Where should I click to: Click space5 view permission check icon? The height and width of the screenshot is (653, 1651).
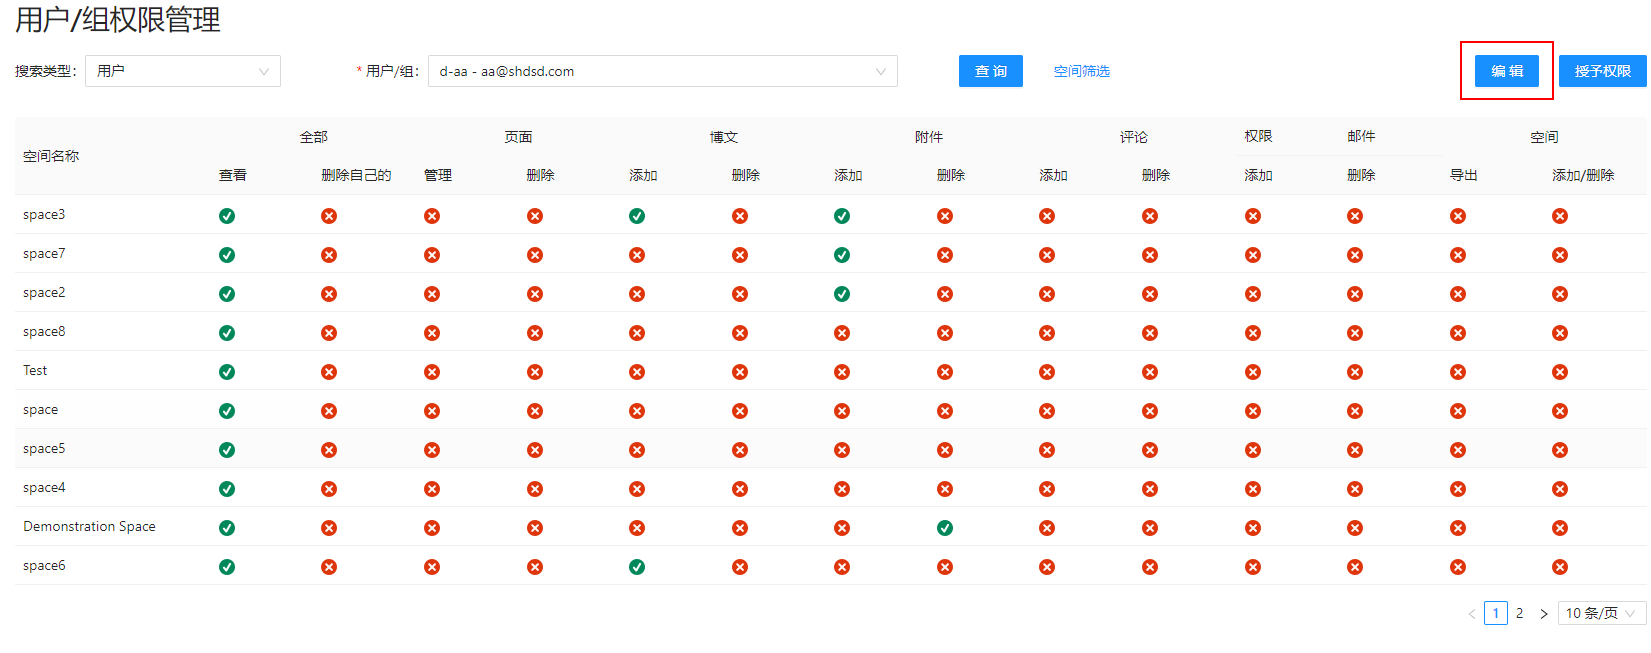point(227,450)
